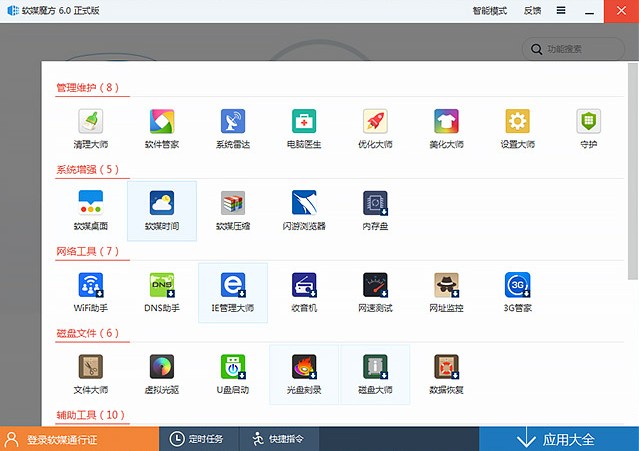
Task: Select 辅助工具 (10) category header
Action: point(90,415)
